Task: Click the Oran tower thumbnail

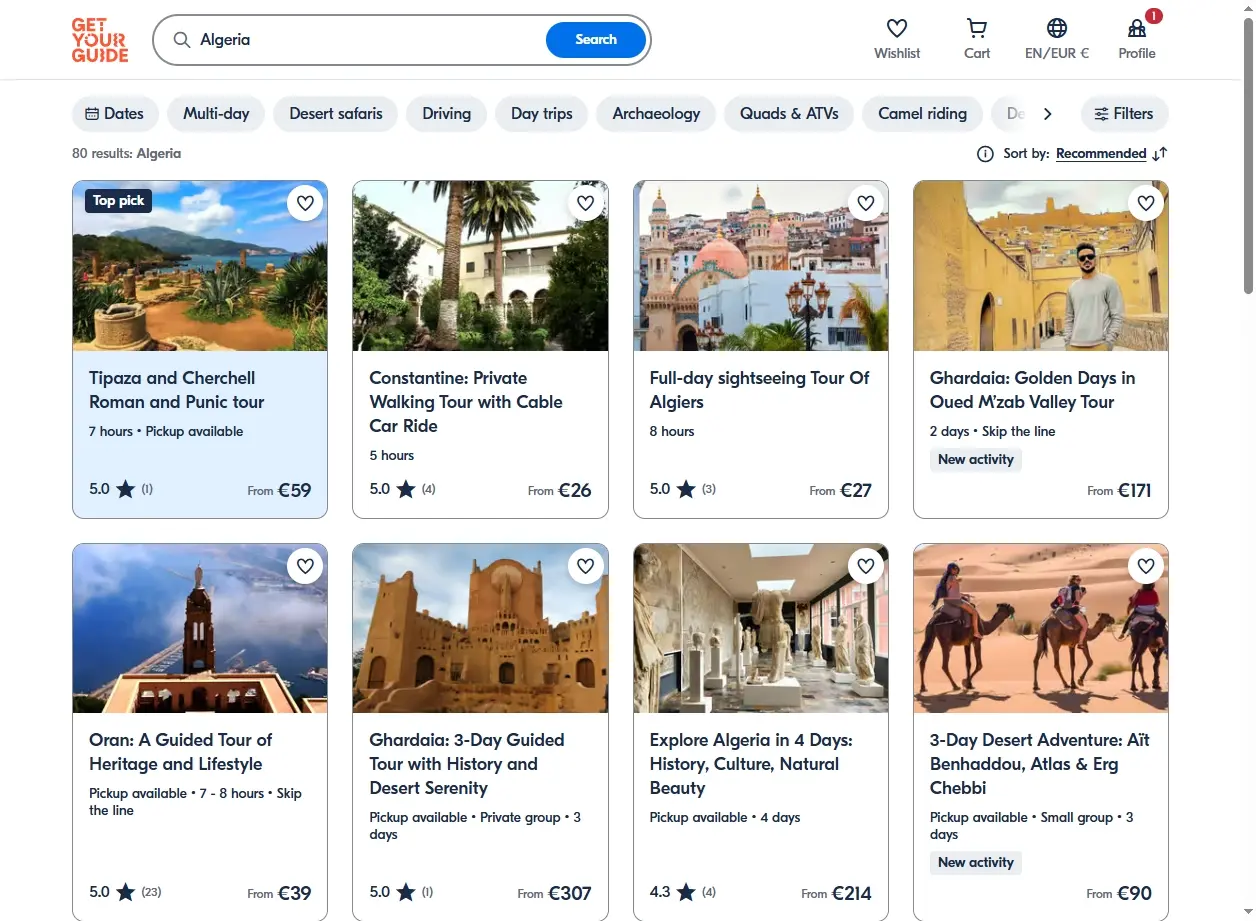Action: 200,628
